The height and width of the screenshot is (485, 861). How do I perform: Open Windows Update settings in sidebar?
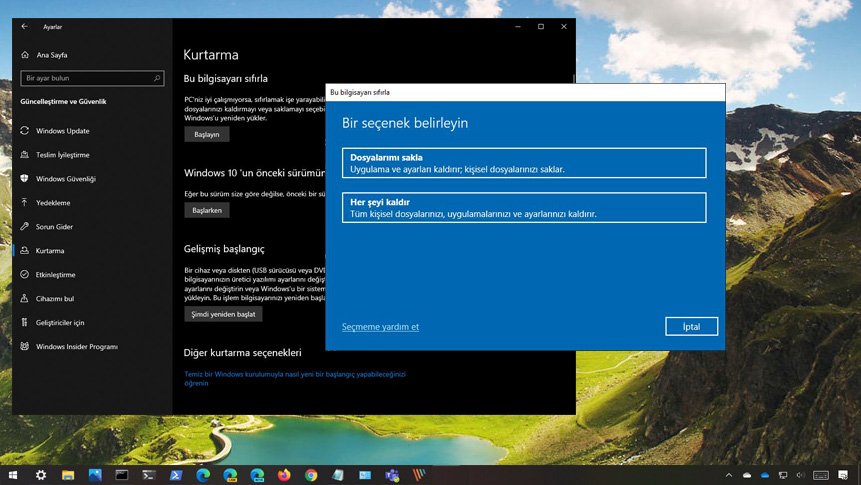coord(62,131)
